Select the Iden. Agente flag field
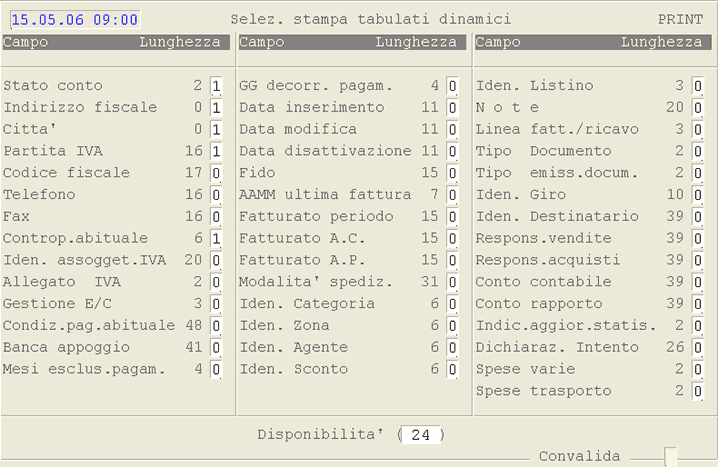The width and height of the screenshot is (718, 467). pyautogui.click(x=452, y=348)
